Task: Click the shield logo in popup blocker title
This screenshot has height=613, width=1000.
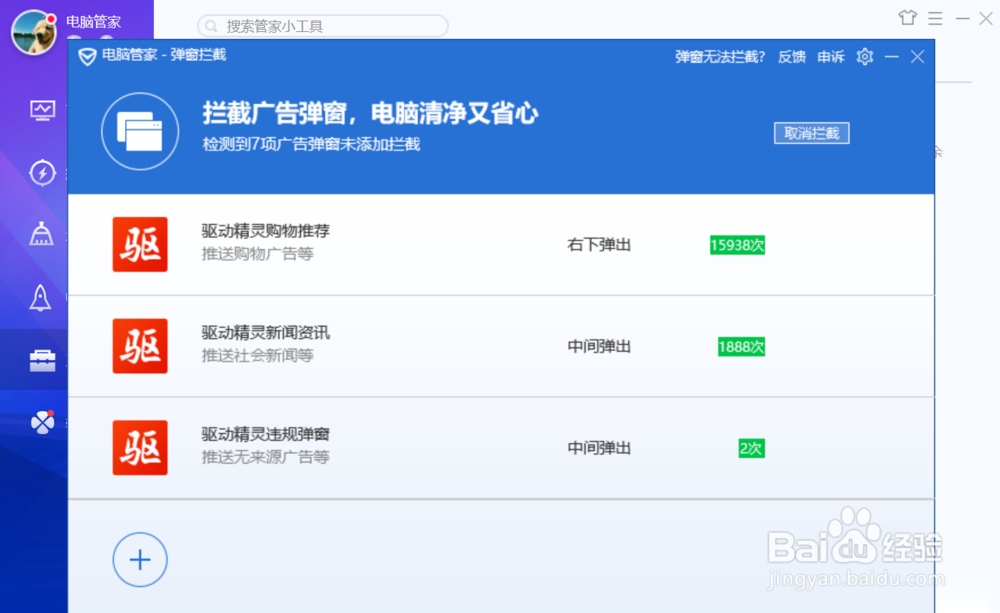Action: (x=87, y=57)
